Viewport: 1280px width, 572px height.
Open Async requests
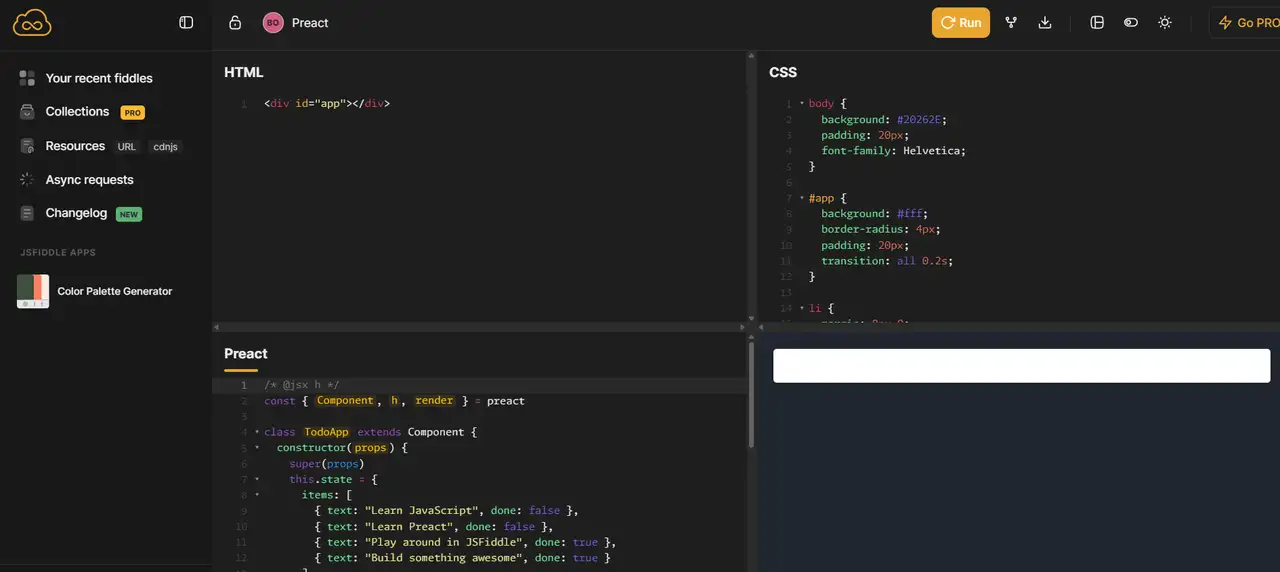tap(89, 180)
